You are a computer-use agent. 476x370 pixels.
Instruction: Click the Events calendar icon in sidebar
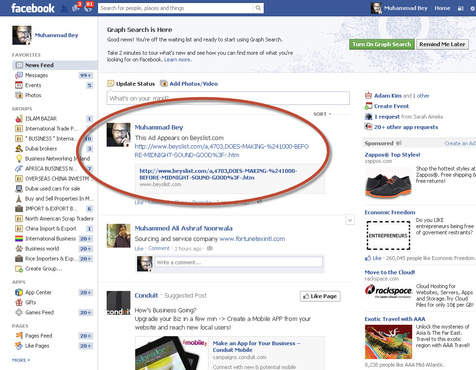tap(19, 85)
